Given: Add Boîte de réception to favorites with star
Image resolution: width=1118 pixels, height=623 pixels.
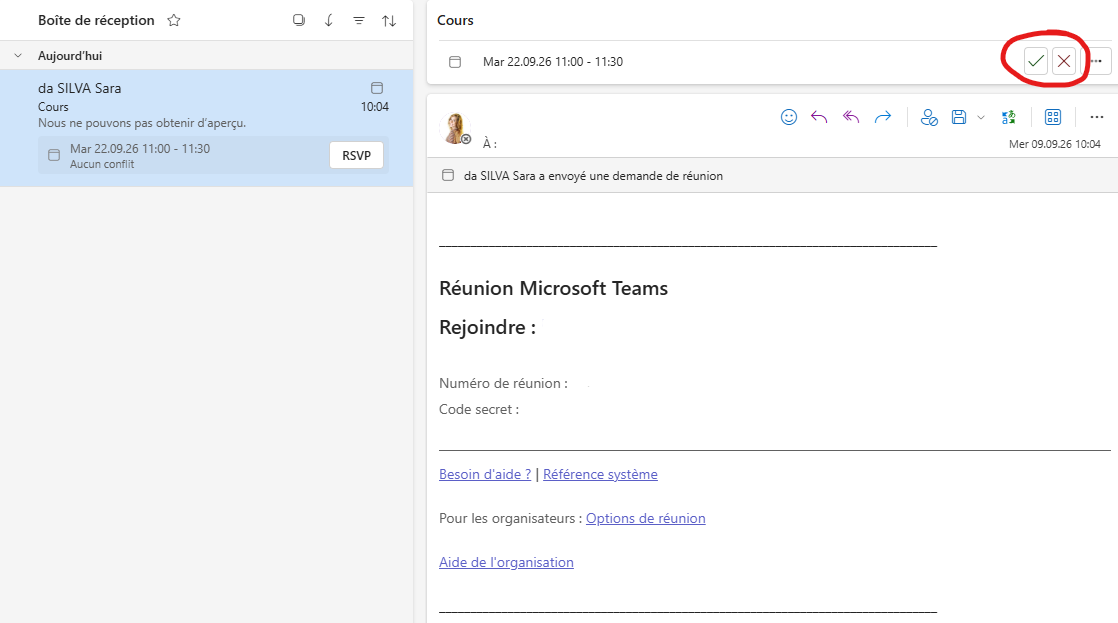Looking at the screenshot, I should click(174, 21).
